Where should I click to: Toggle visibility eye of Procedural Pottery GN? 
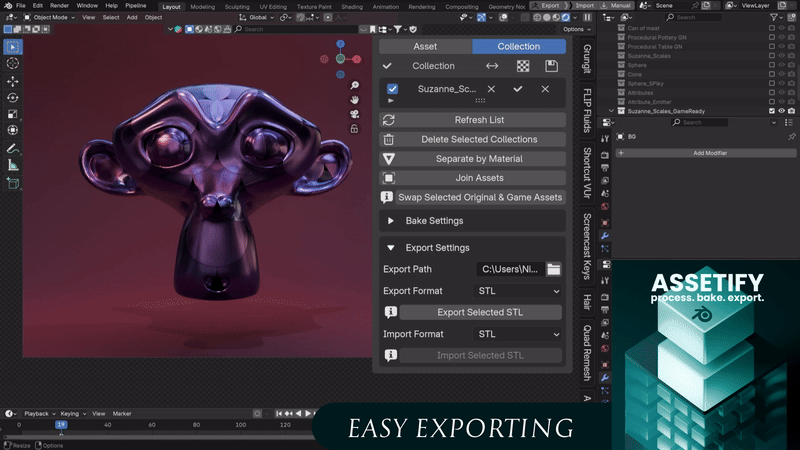(781, 37)
